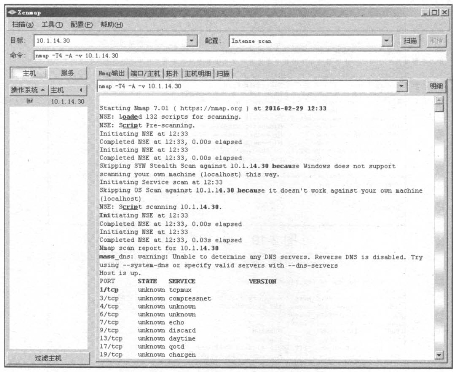Toggle the 服务 services view button
The width and height of the screenshot is (453, 372).
tap(68, 73)
